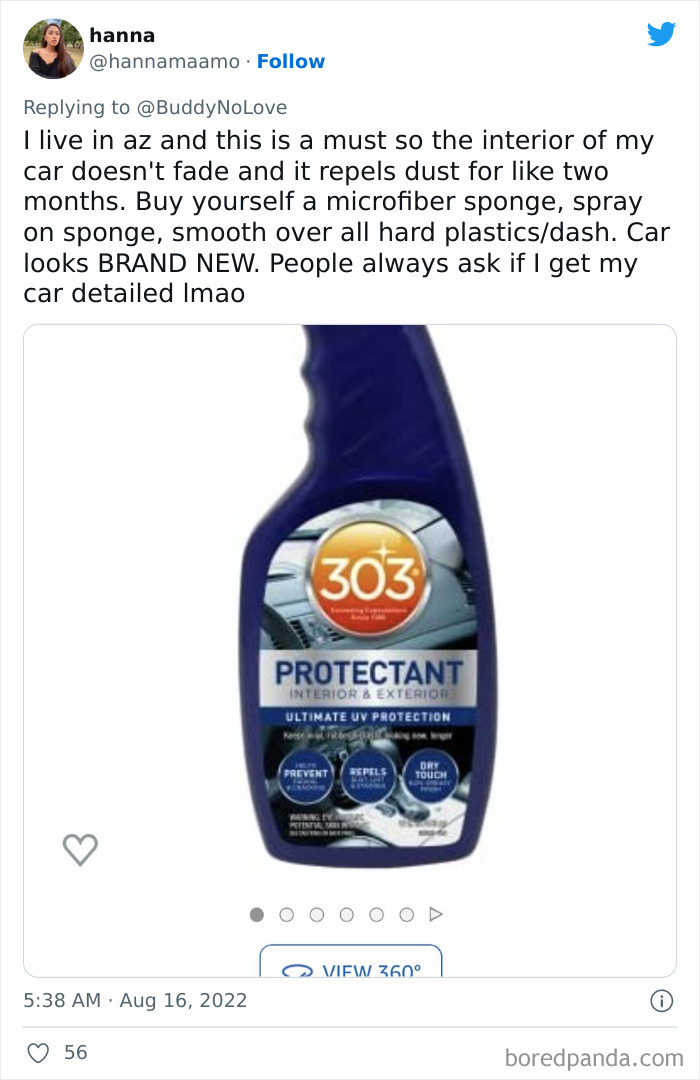
Task: Select the sixth carousel dot
Action: coord(406,914)
